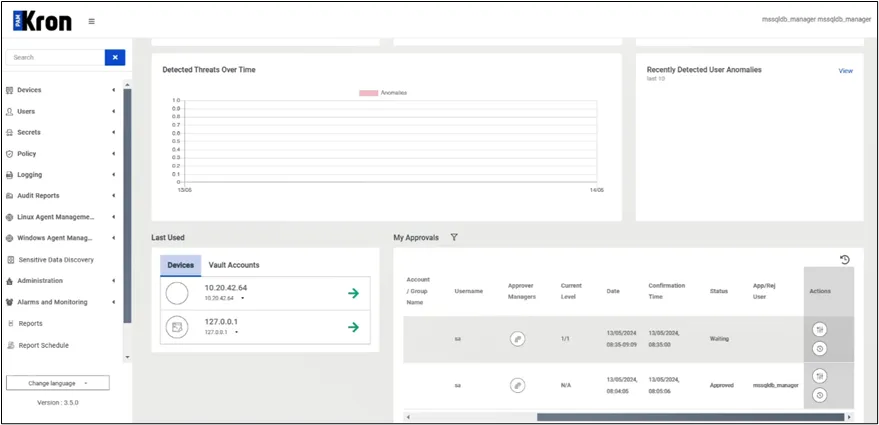Image resolution: width=879 pixels, height=425 pixels.
Task: Open the 10.20.42.64 device sub-dropdown caret
Action: point(242,298)
